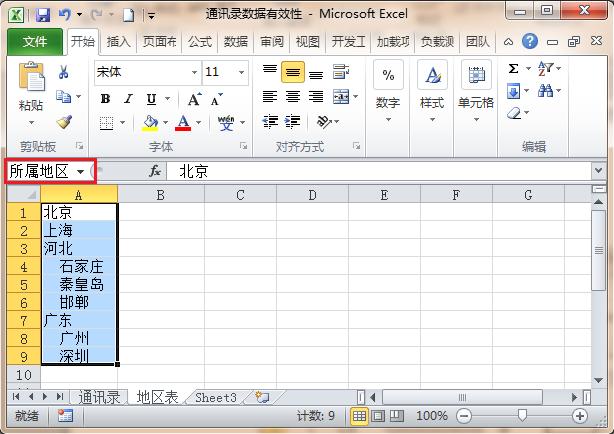Decrease font size with the small A icon
The height and width of the screenshot is (434, 614).
tap(217, 99)
